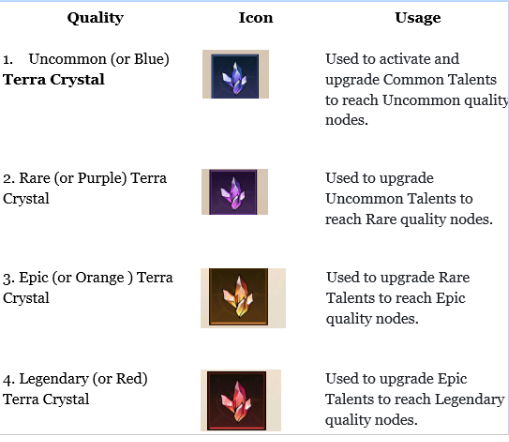Click the blue Uncommon Terra Crystal icon
Screen dimensions: 509x442
235,76
